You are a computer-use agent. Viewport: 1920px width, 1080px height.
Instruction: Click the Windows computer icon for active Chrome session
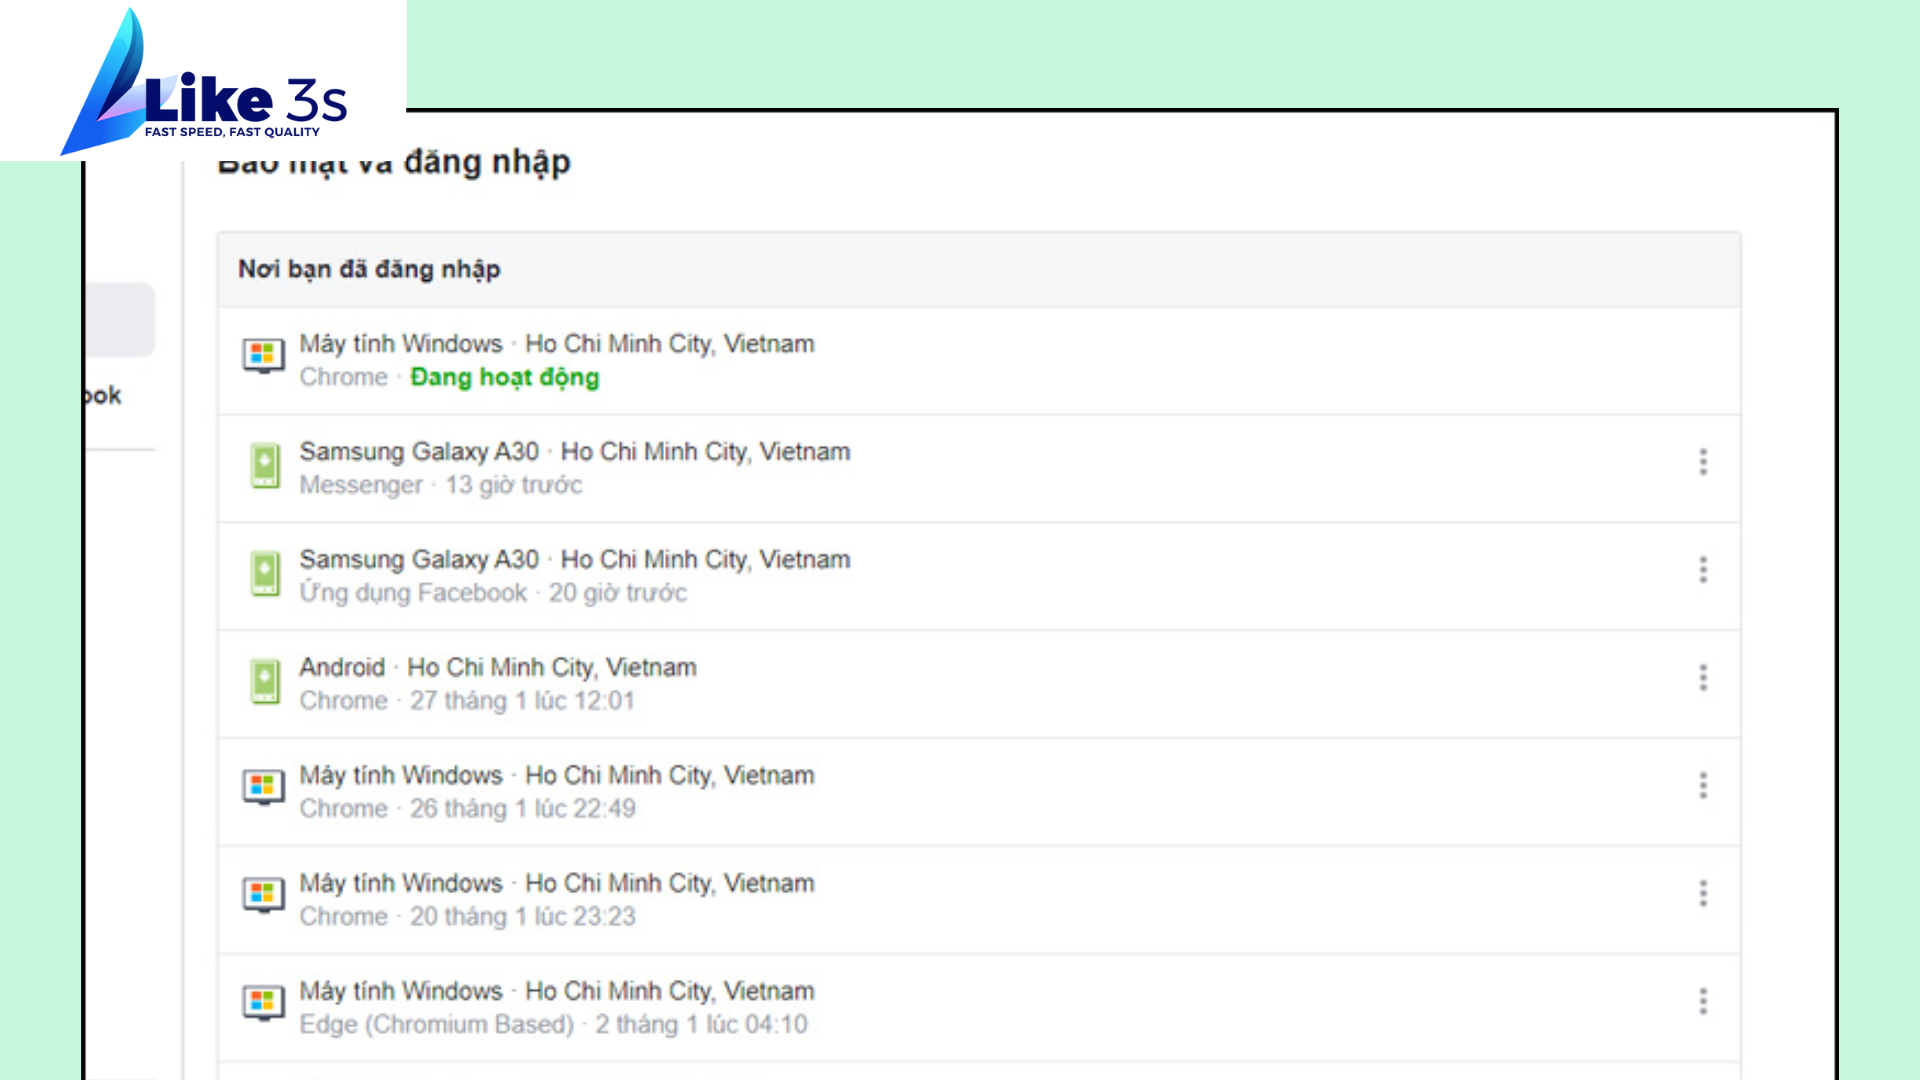tap(264, 355)
